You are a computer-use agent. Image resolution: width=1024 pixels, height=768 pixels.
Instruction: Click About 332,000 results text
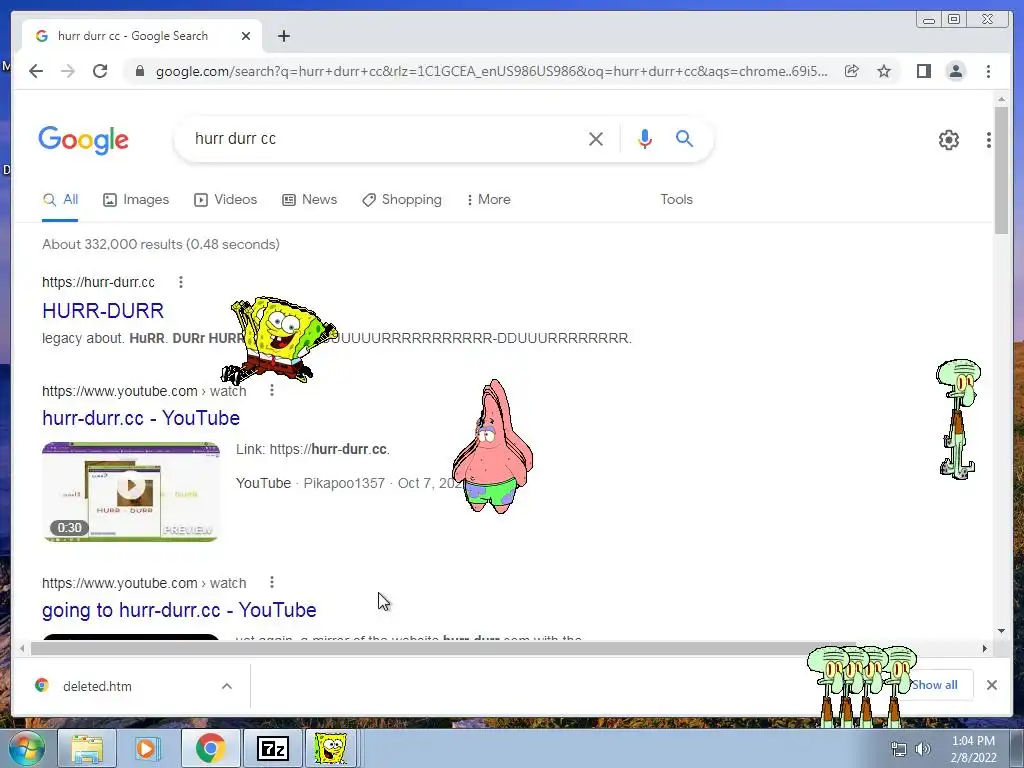161,244
